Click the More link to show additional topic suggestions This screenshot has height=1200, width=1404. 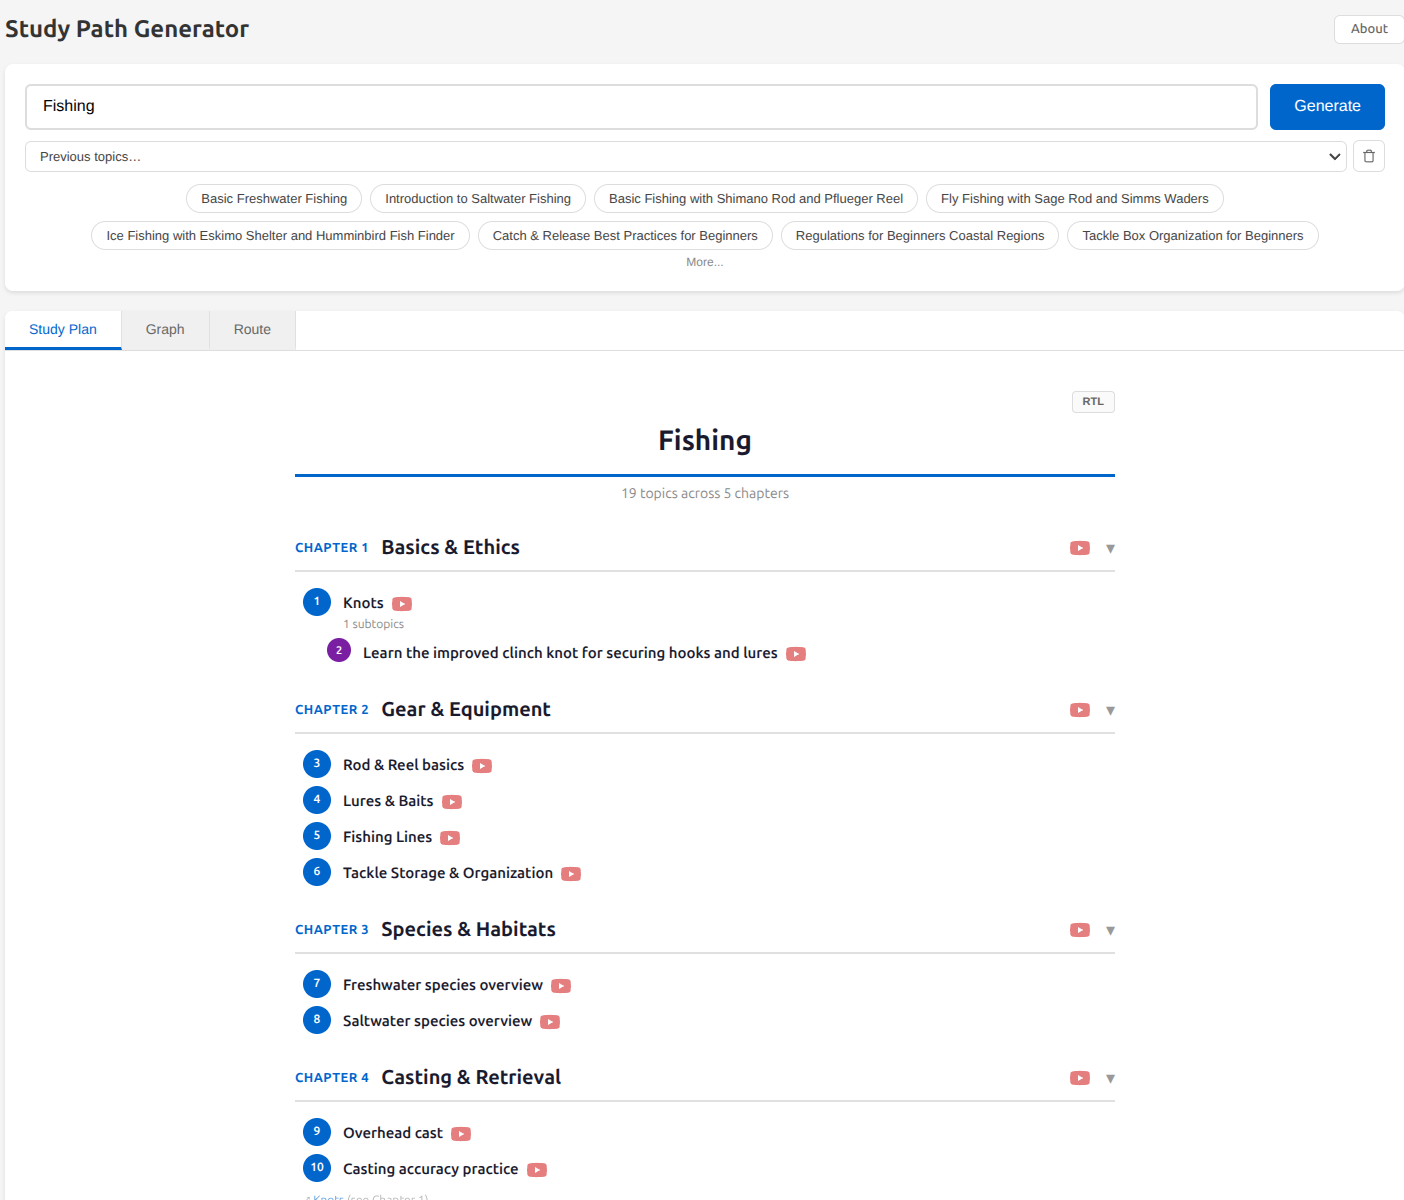(x=704, y=261)
